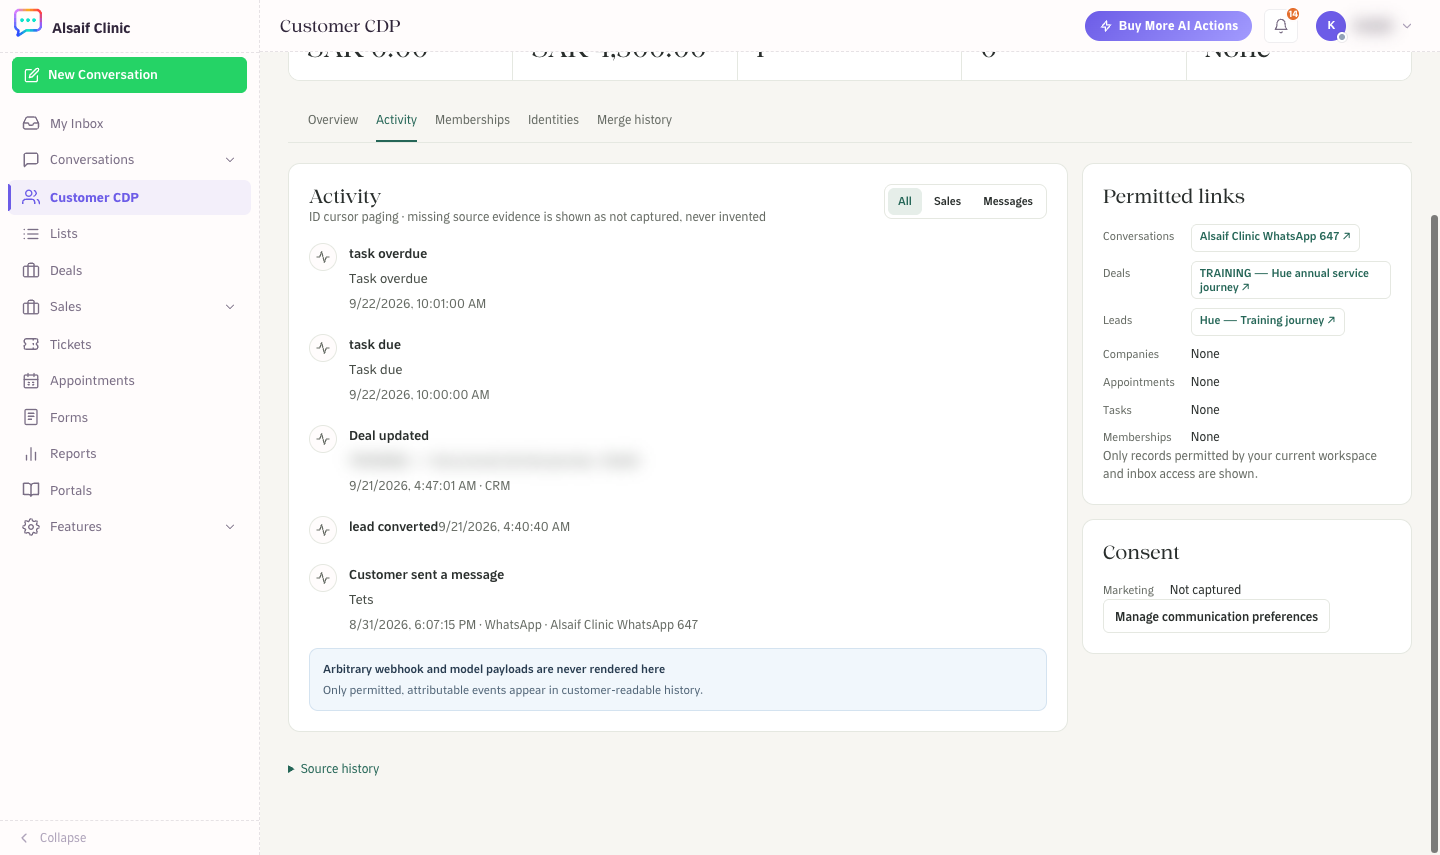Image resolution: width=1440 pixels, height=855 pixels.
Task: Start a New Conversation
Action: 129,75
